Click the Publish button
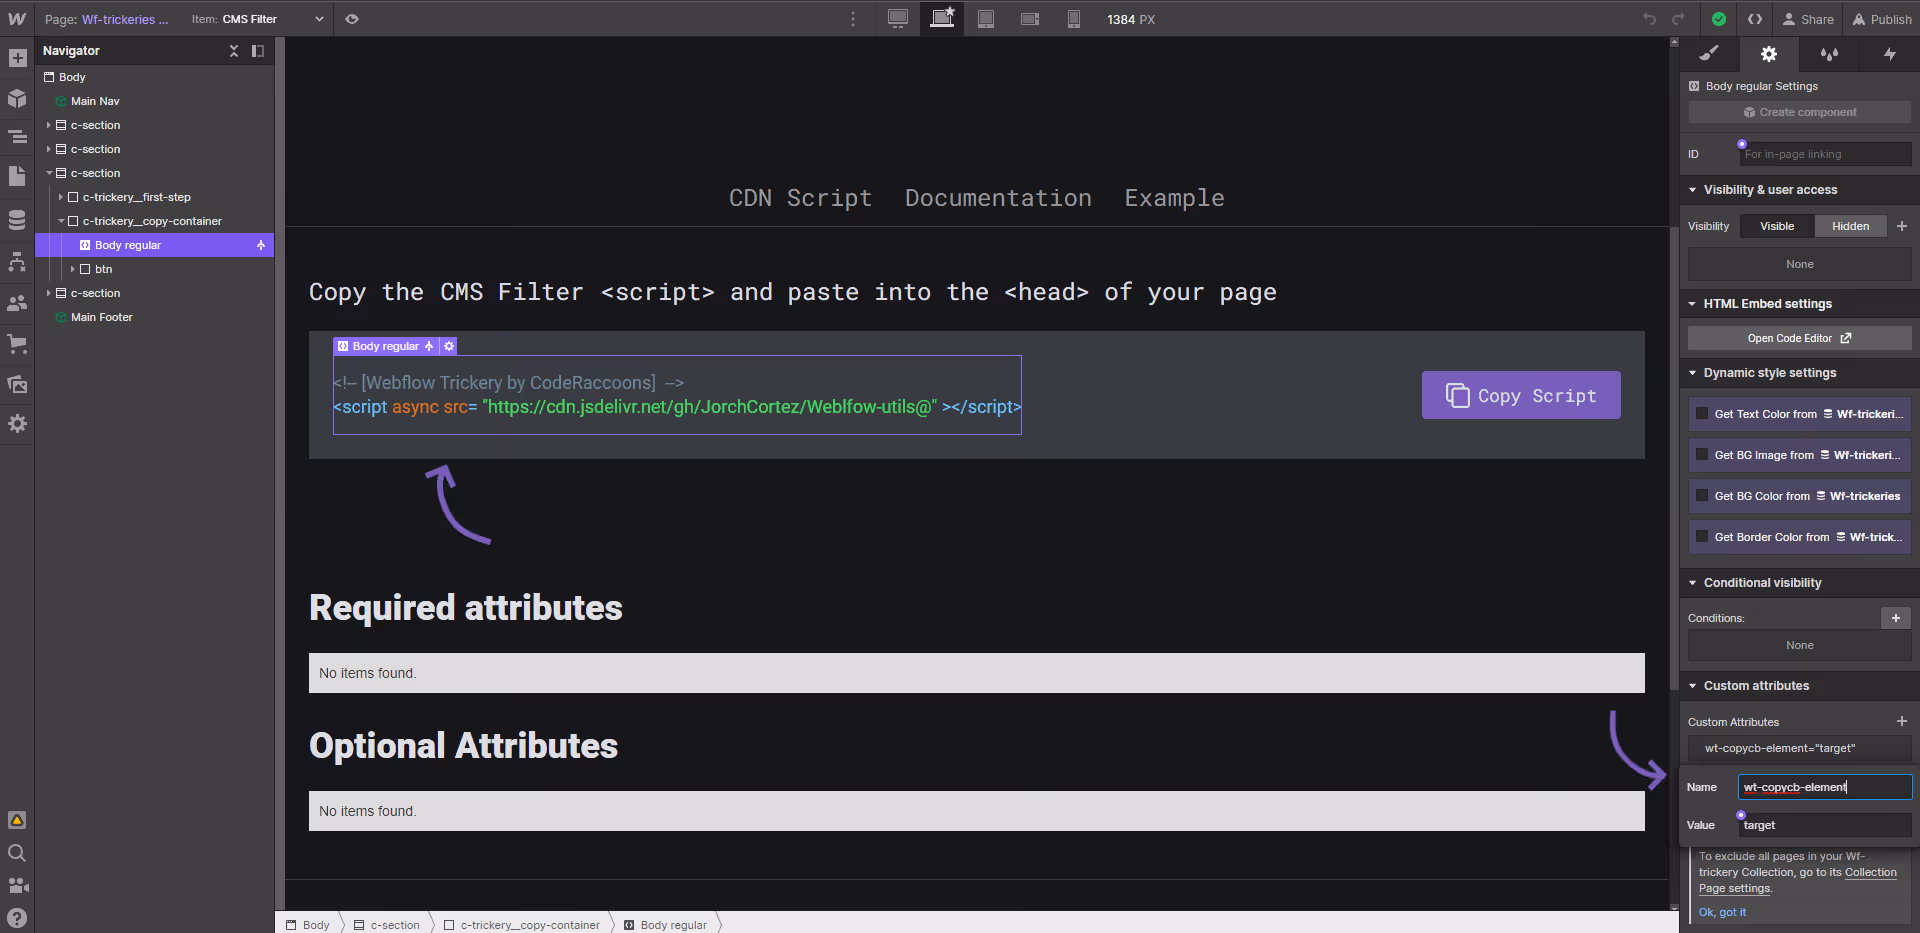This screenshot has width=1920, height=933. pos(1882,19)
